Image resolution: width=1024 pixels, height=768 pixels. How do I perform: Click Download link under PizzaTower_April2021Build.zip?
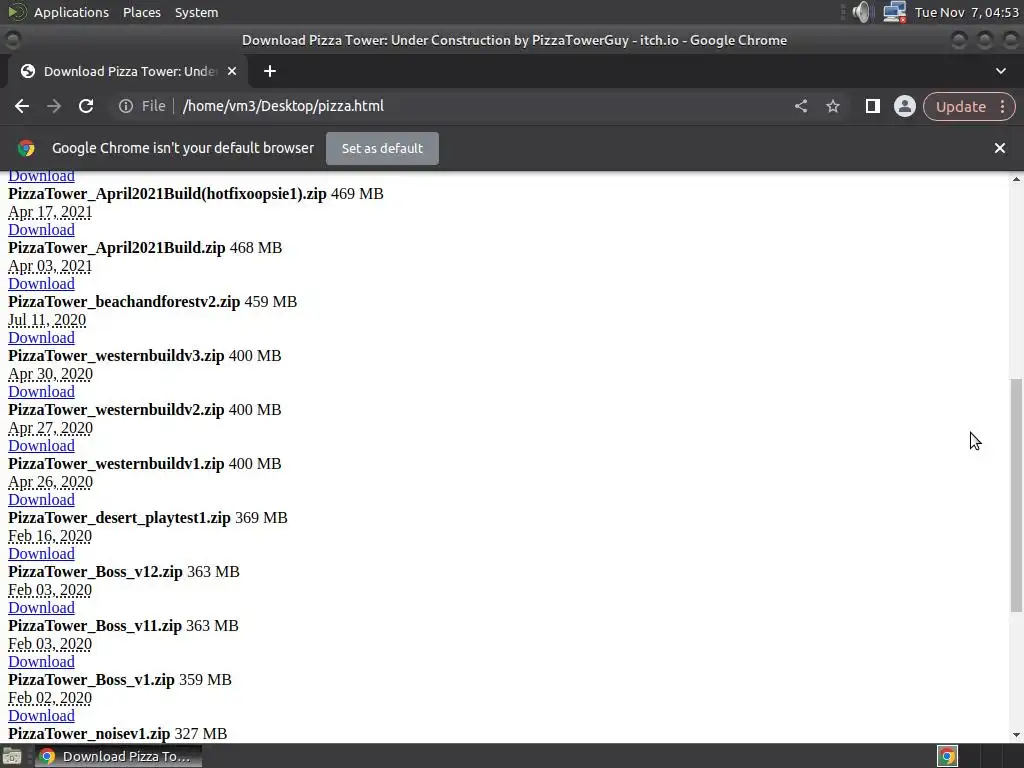(41, 284)
